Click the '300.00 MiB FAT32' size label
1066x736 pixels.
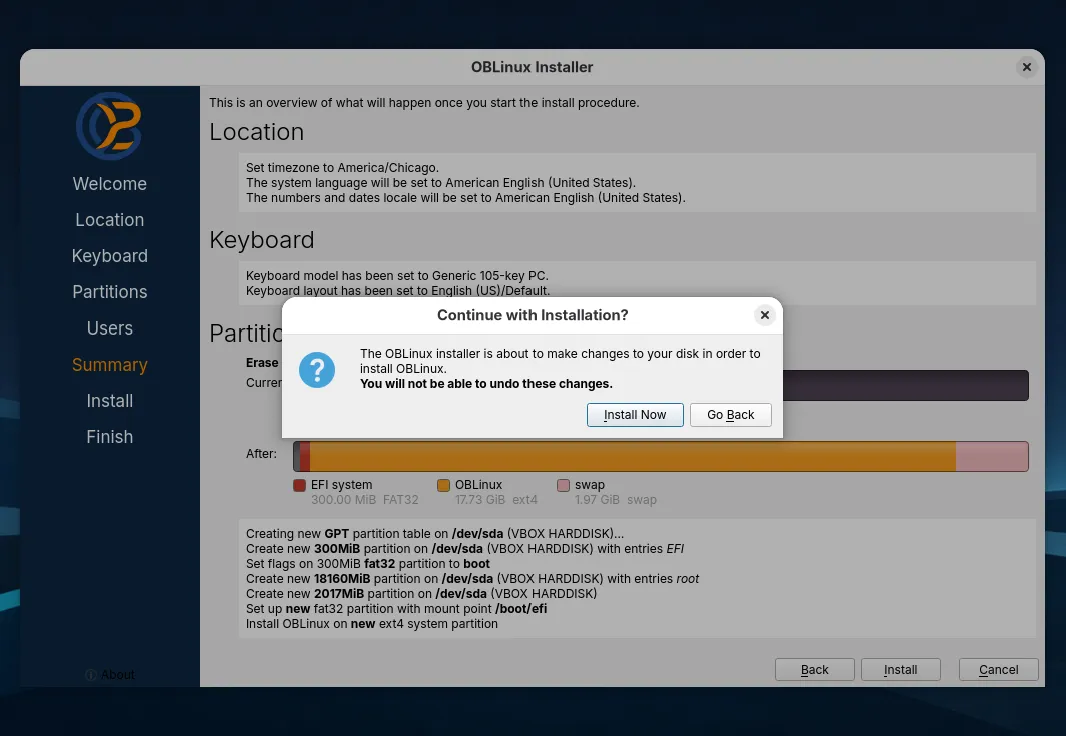click(364, 500)
